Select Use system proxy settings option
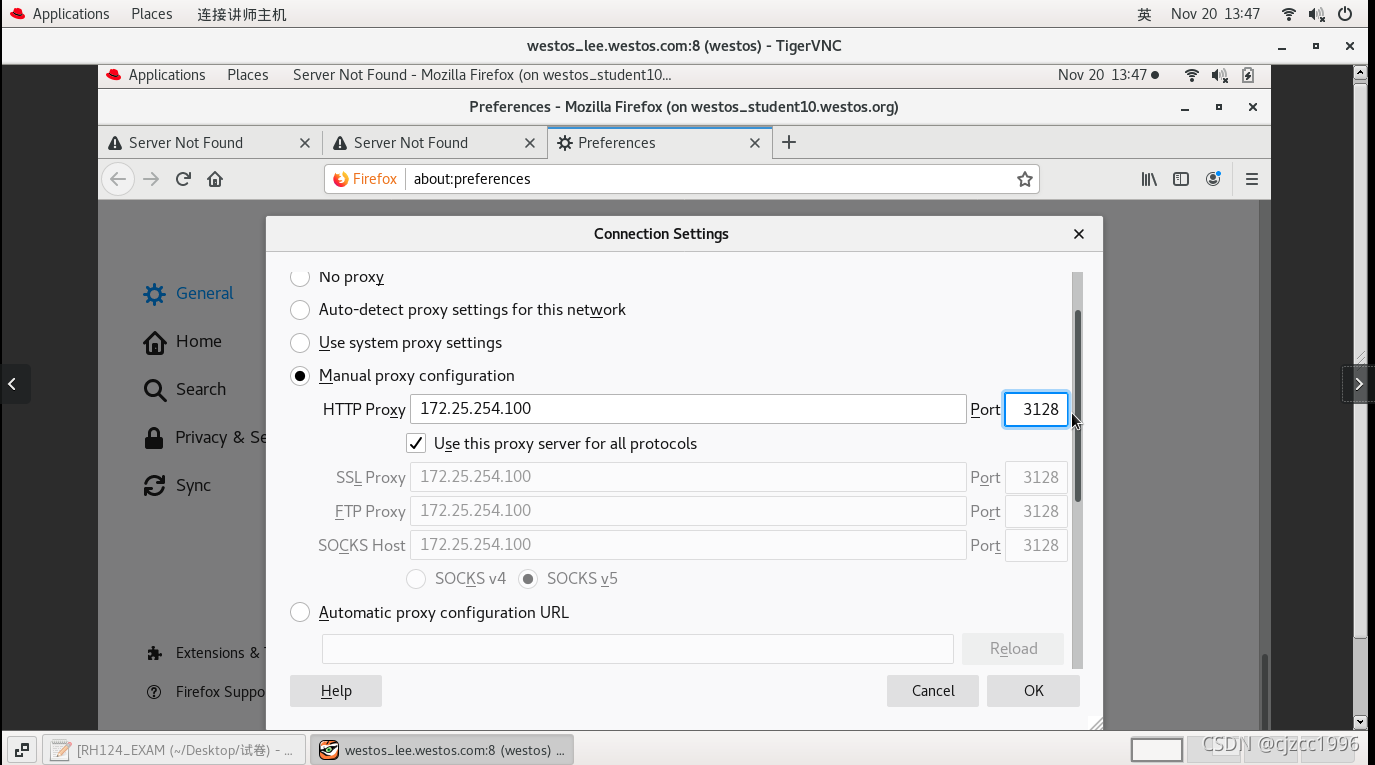1375x765 pixels. [x=300, y=343]
